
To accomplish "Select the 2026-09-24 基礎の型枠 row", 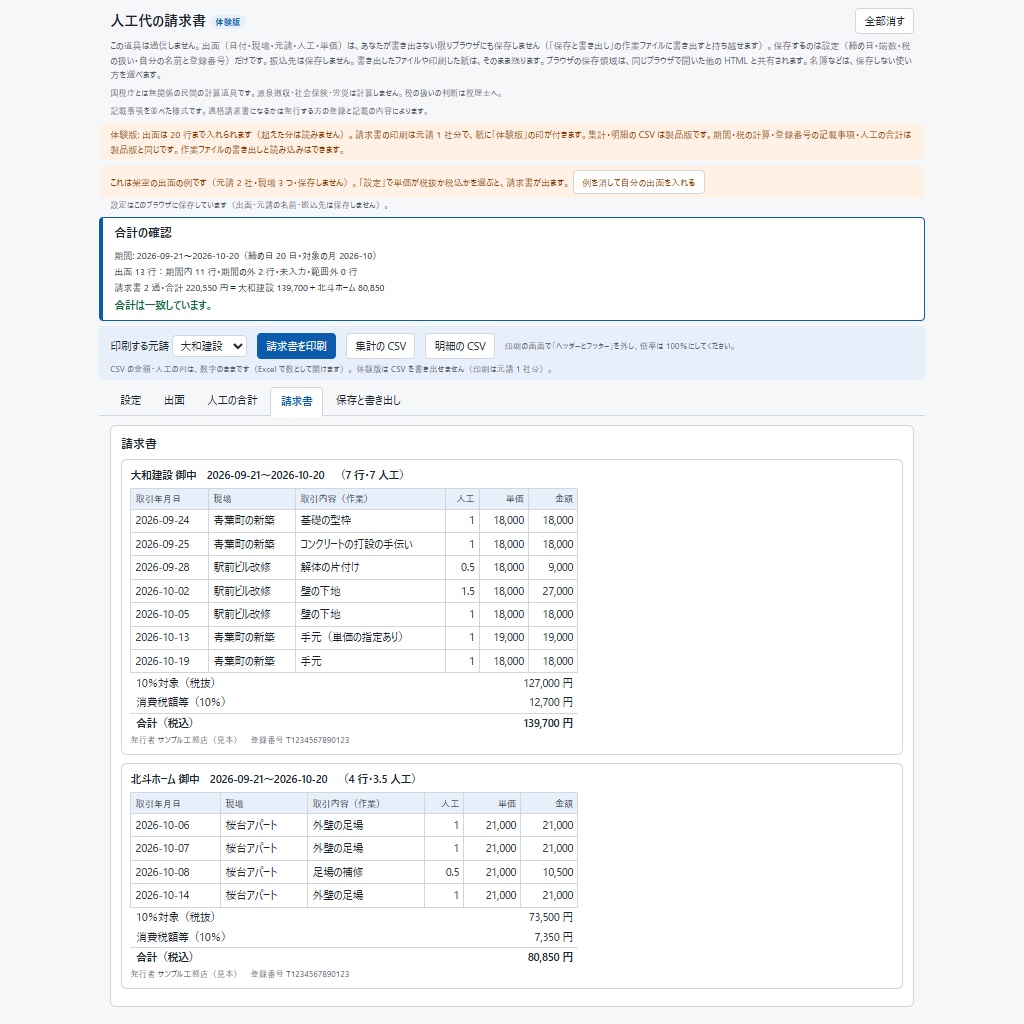I will coord(354,520).
